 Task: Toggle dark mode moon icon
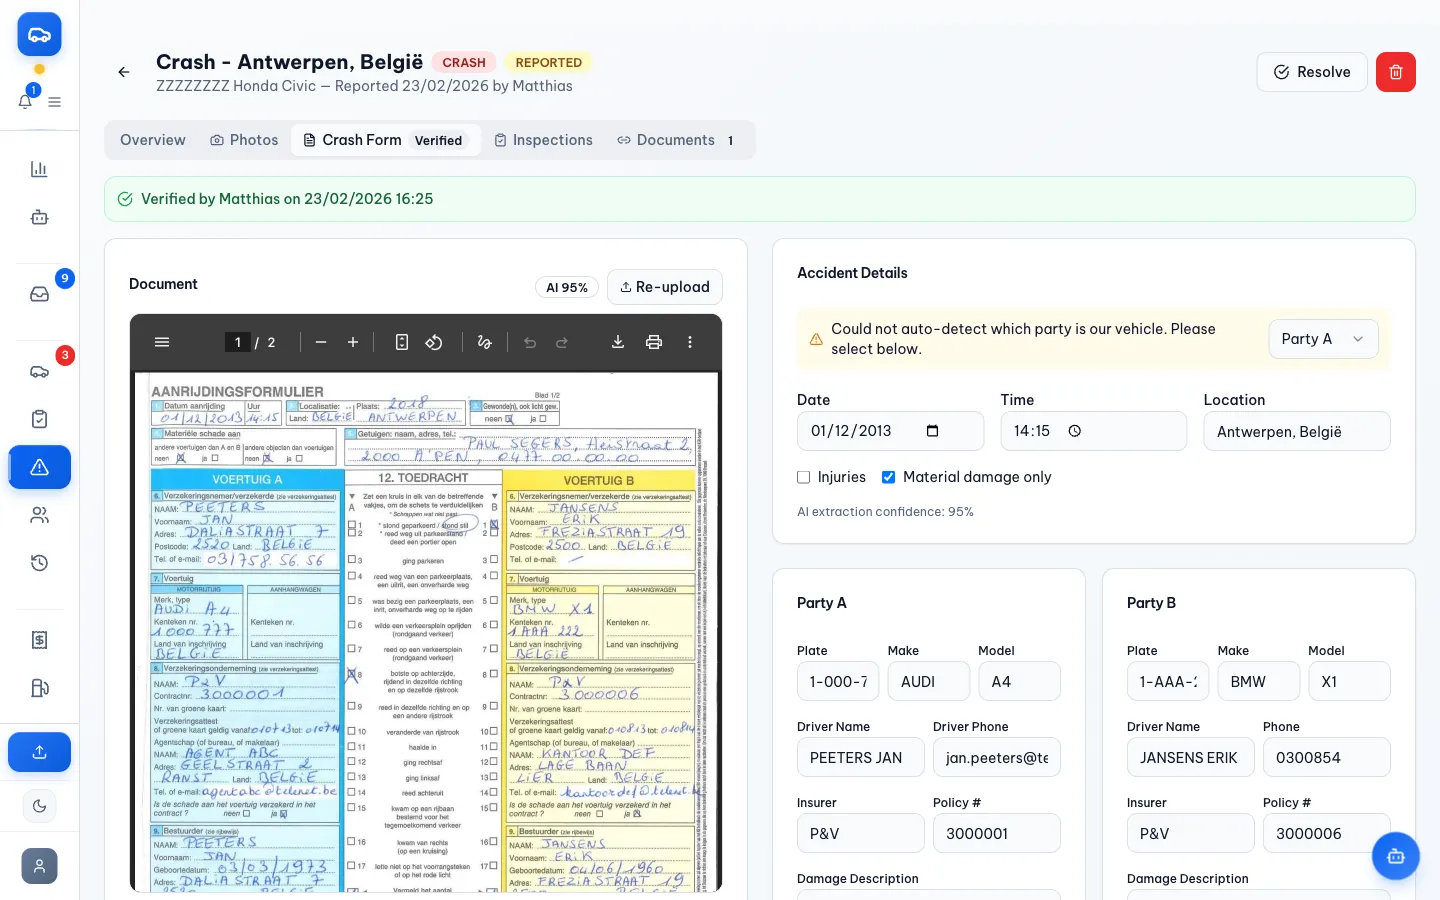39,806
